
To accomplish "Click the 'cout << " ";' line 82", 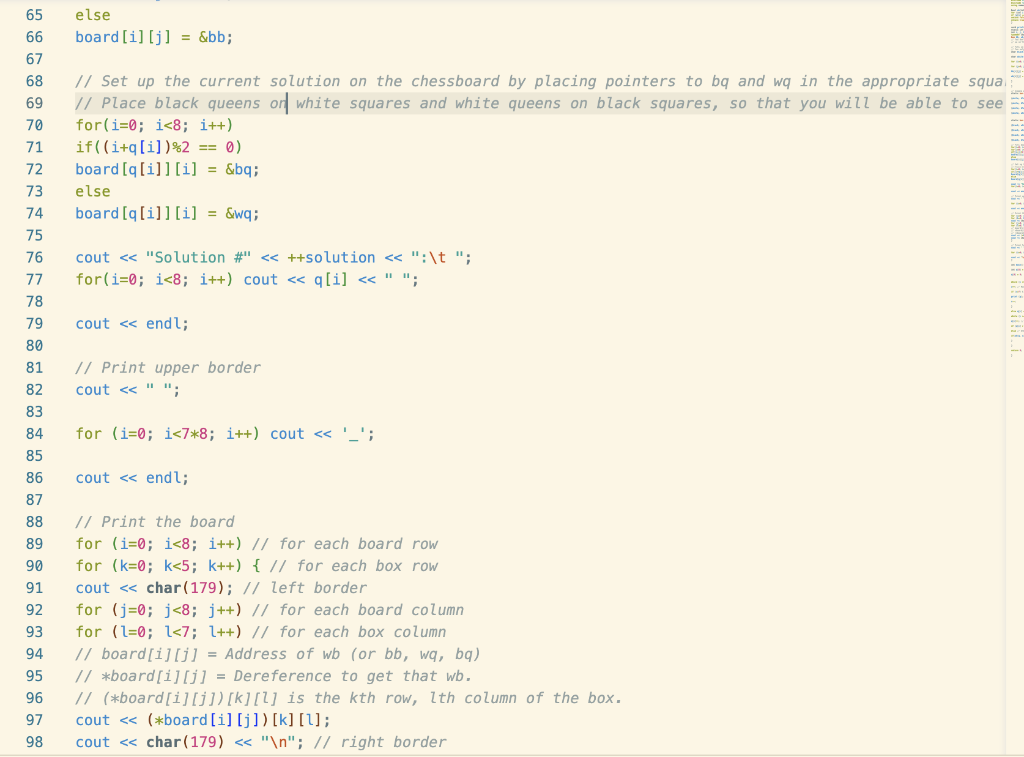I will tap(127, 390).
